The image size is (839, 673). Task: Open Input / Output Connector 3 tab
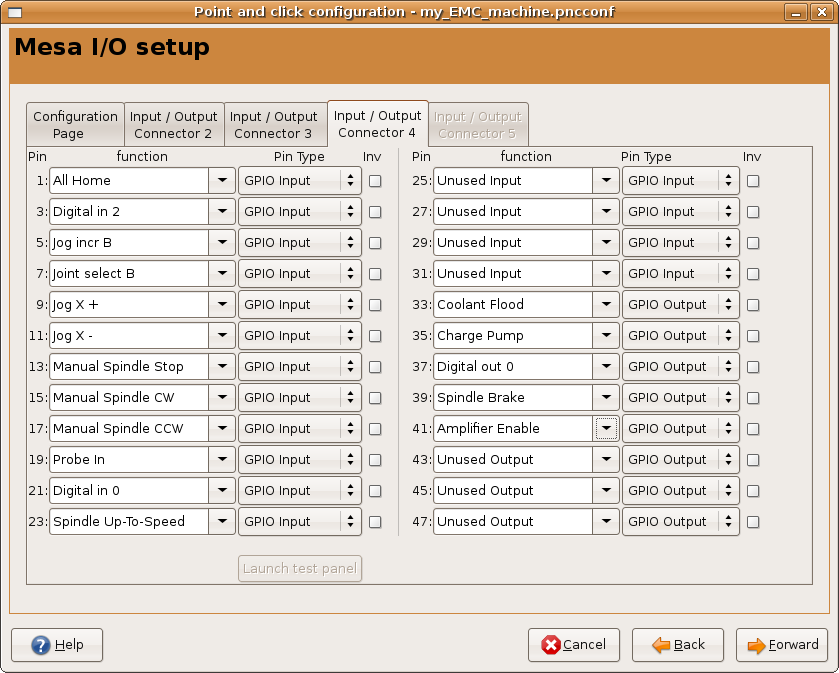click(x=275, y=125)
